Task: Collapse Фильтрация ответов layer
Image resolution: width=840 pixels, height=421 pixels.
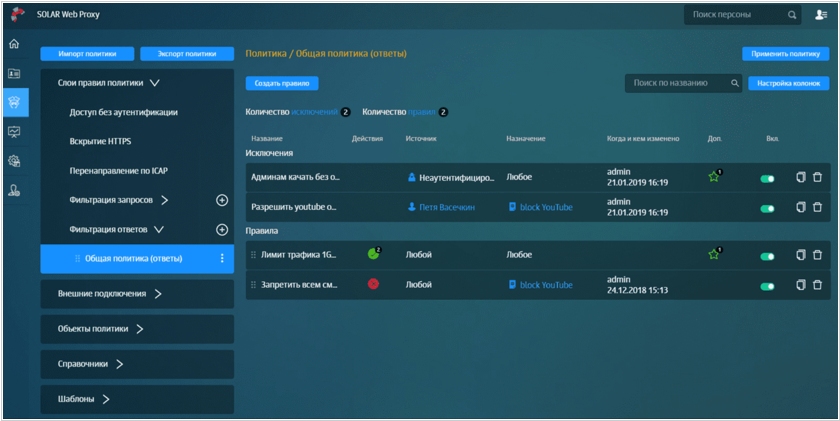Action: [x=159, y=229]
